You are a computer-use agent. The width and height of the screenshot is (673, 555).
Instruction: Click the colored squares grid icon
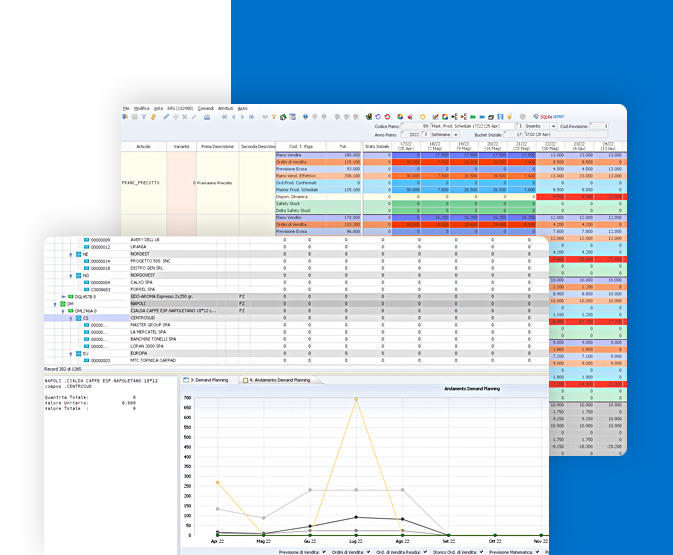[x=445, y=117]
